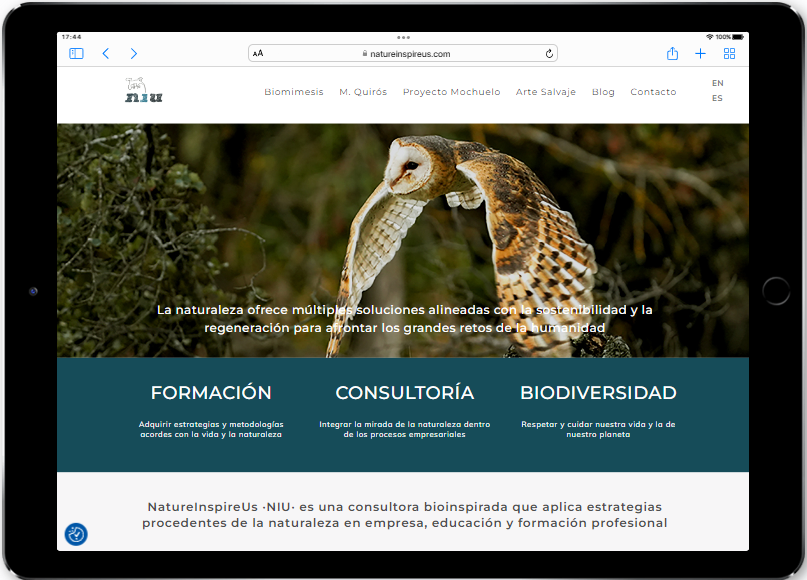Add a new tab with plus icon
The width and height of the screenshot is (807, 580).
700,54
